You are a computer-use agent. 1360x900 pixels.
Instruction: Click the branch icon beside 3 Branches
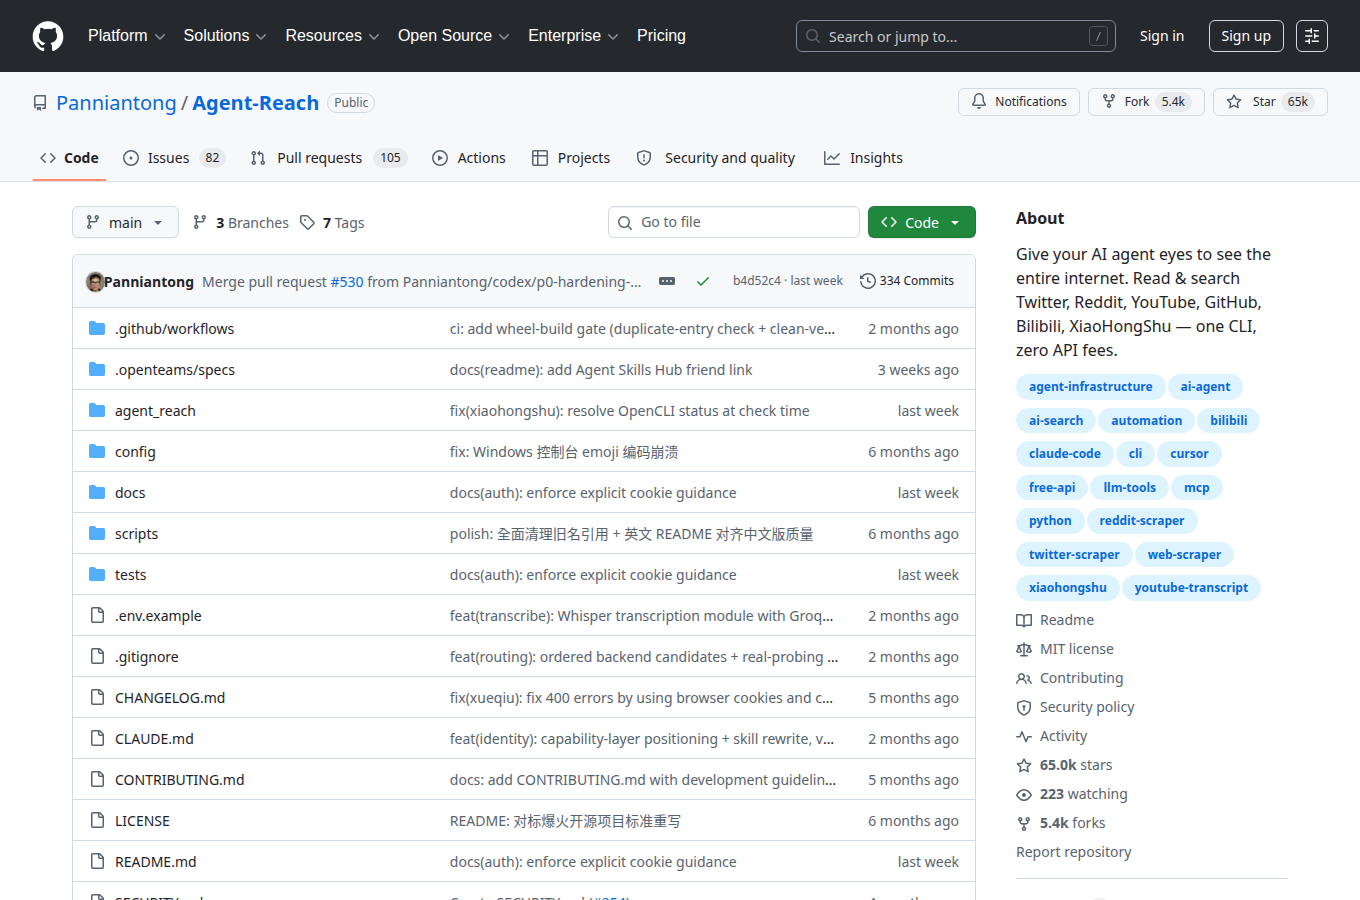(x=200, y=222)
